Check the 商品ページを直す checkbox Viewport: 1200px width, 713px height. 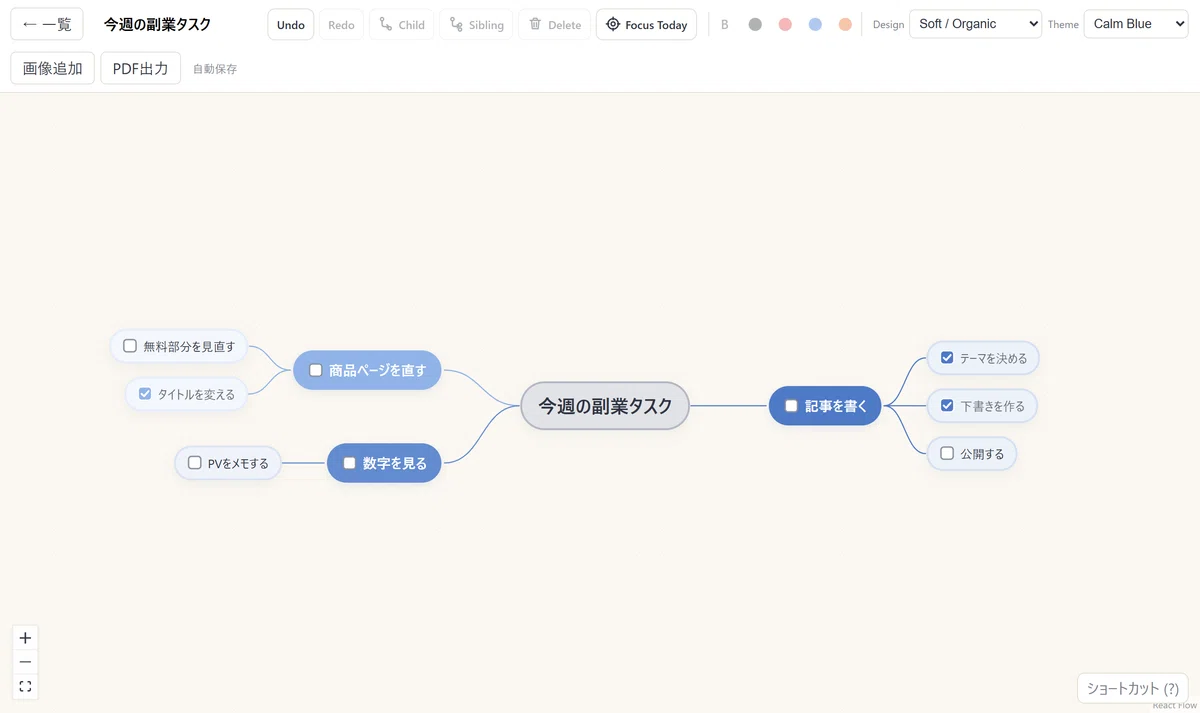pos(316,370)
